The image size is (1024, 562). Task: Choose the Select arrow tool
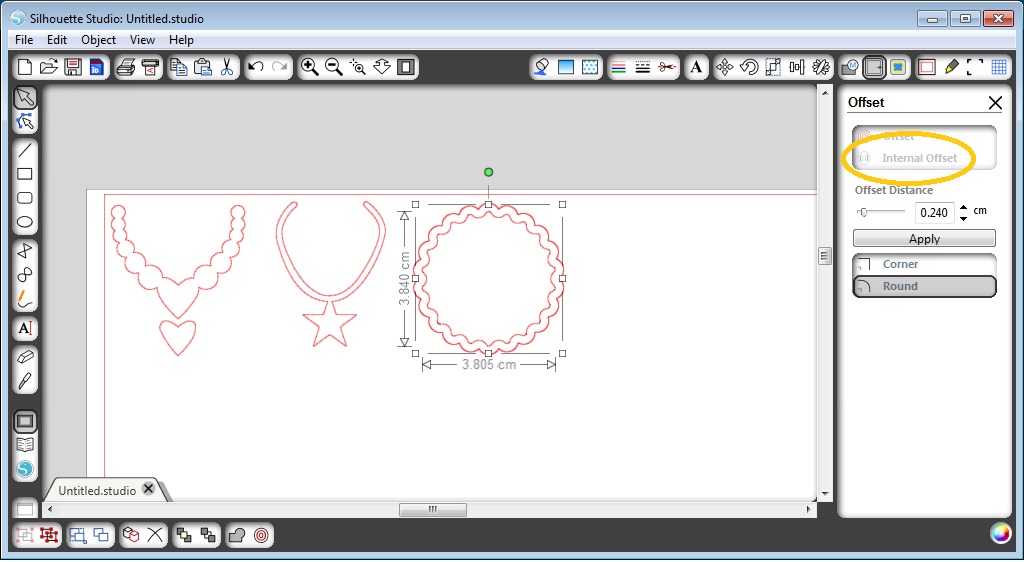point(25,98)
